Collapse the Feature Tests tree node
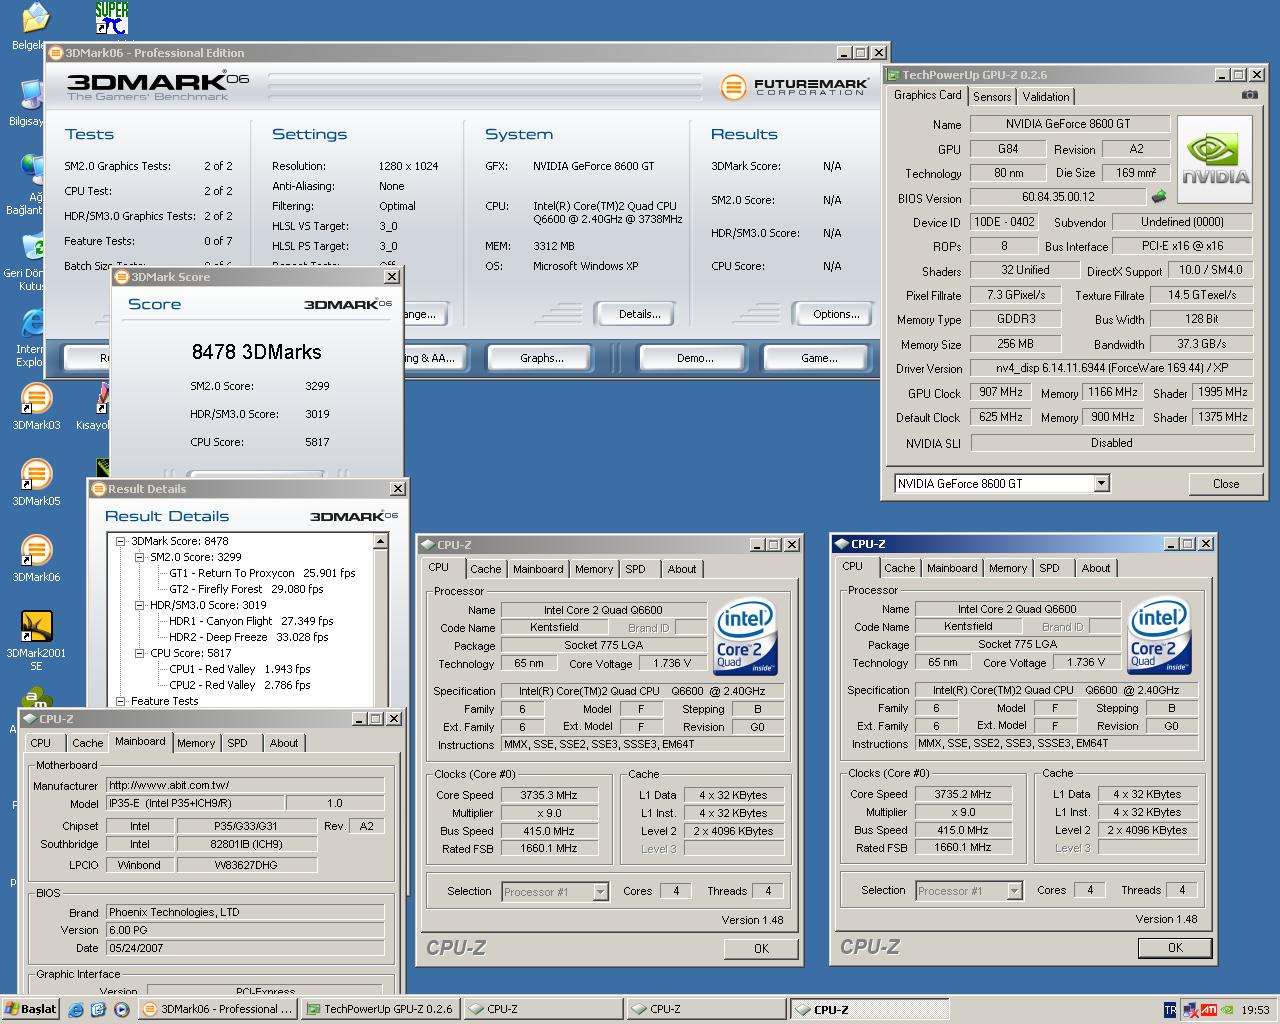1280x1024 pixels. click(x=121, y=701)
